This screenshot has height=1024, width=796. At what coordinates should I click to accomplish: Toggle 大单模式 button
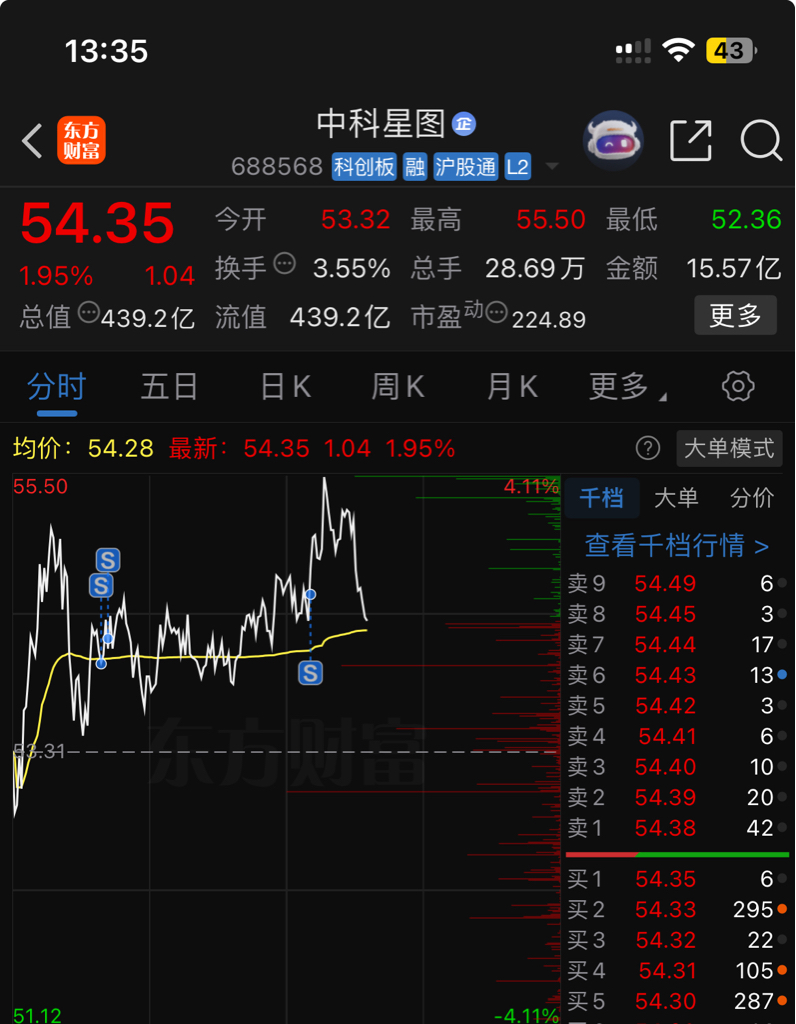[x=729, y=449]
